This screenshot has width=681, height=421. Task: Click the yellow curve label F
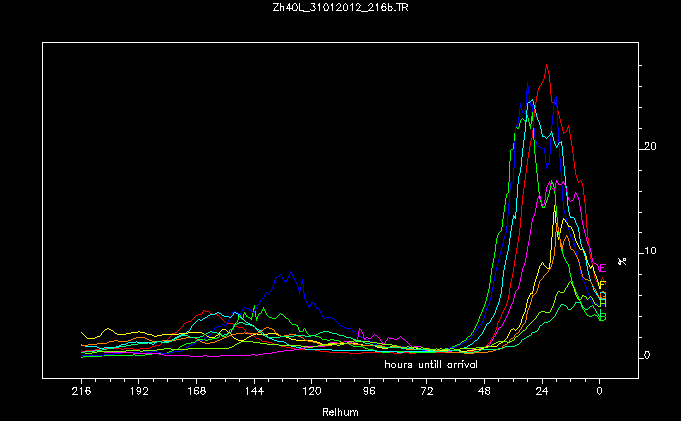[602, 285]
